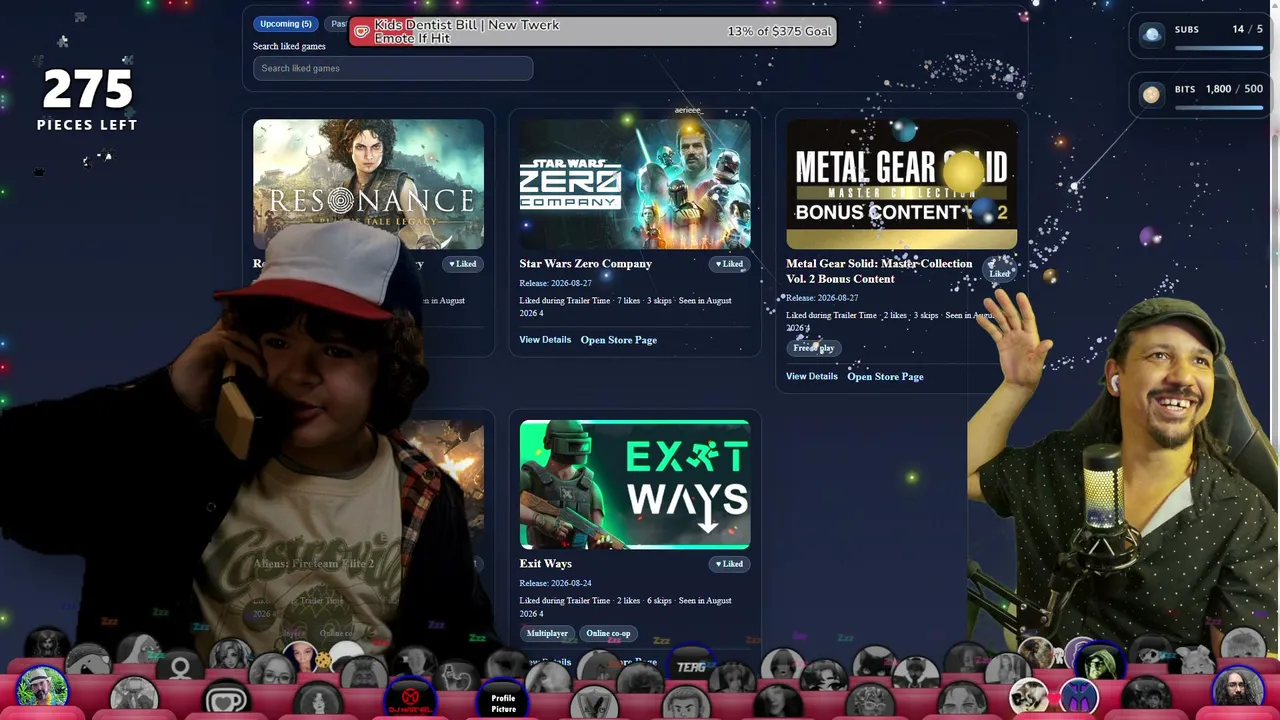Viewport: 1280px width, 720px height.
Task: Open the Exit Ways cover thumbnail
Action: (x=635, y=484)
